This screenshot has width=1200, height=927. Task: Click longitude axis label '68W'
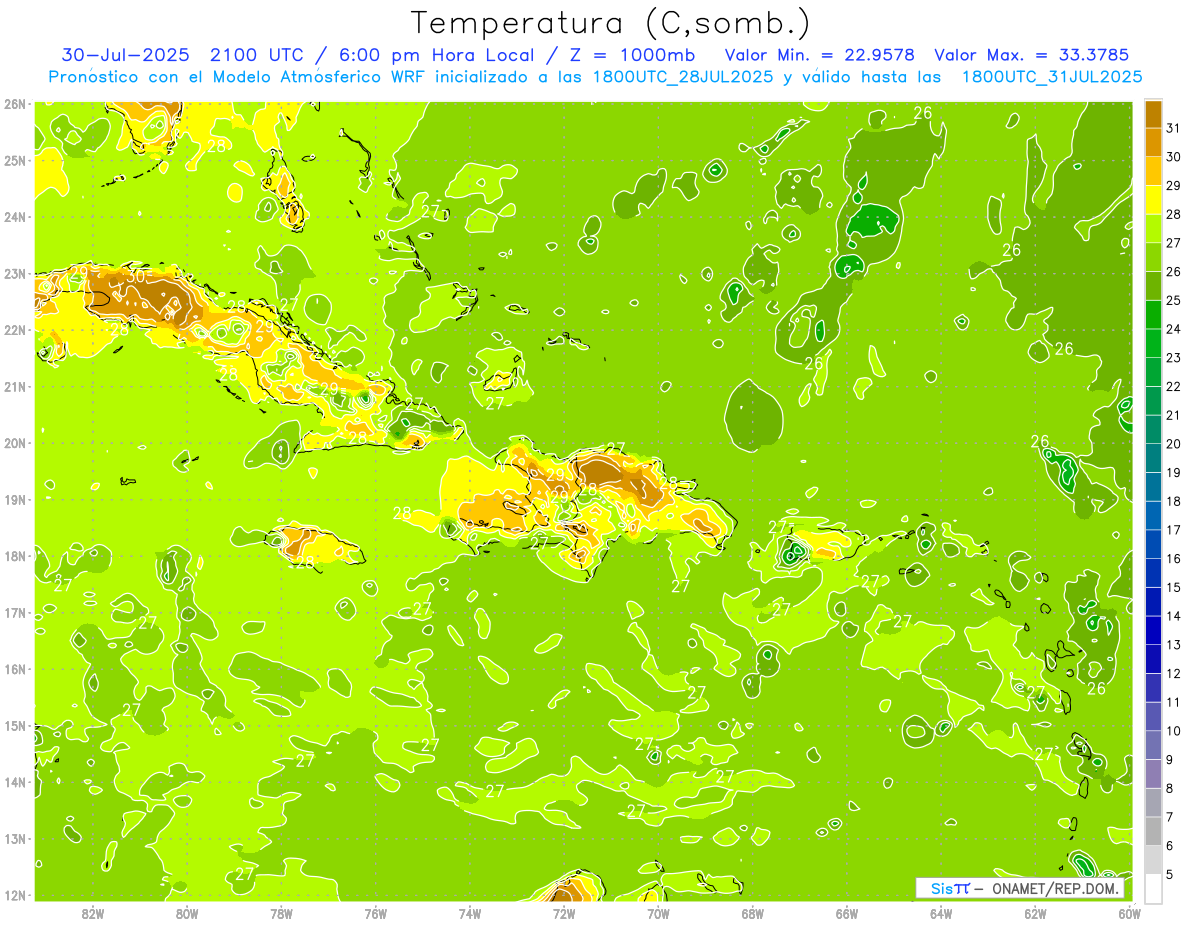752,914
